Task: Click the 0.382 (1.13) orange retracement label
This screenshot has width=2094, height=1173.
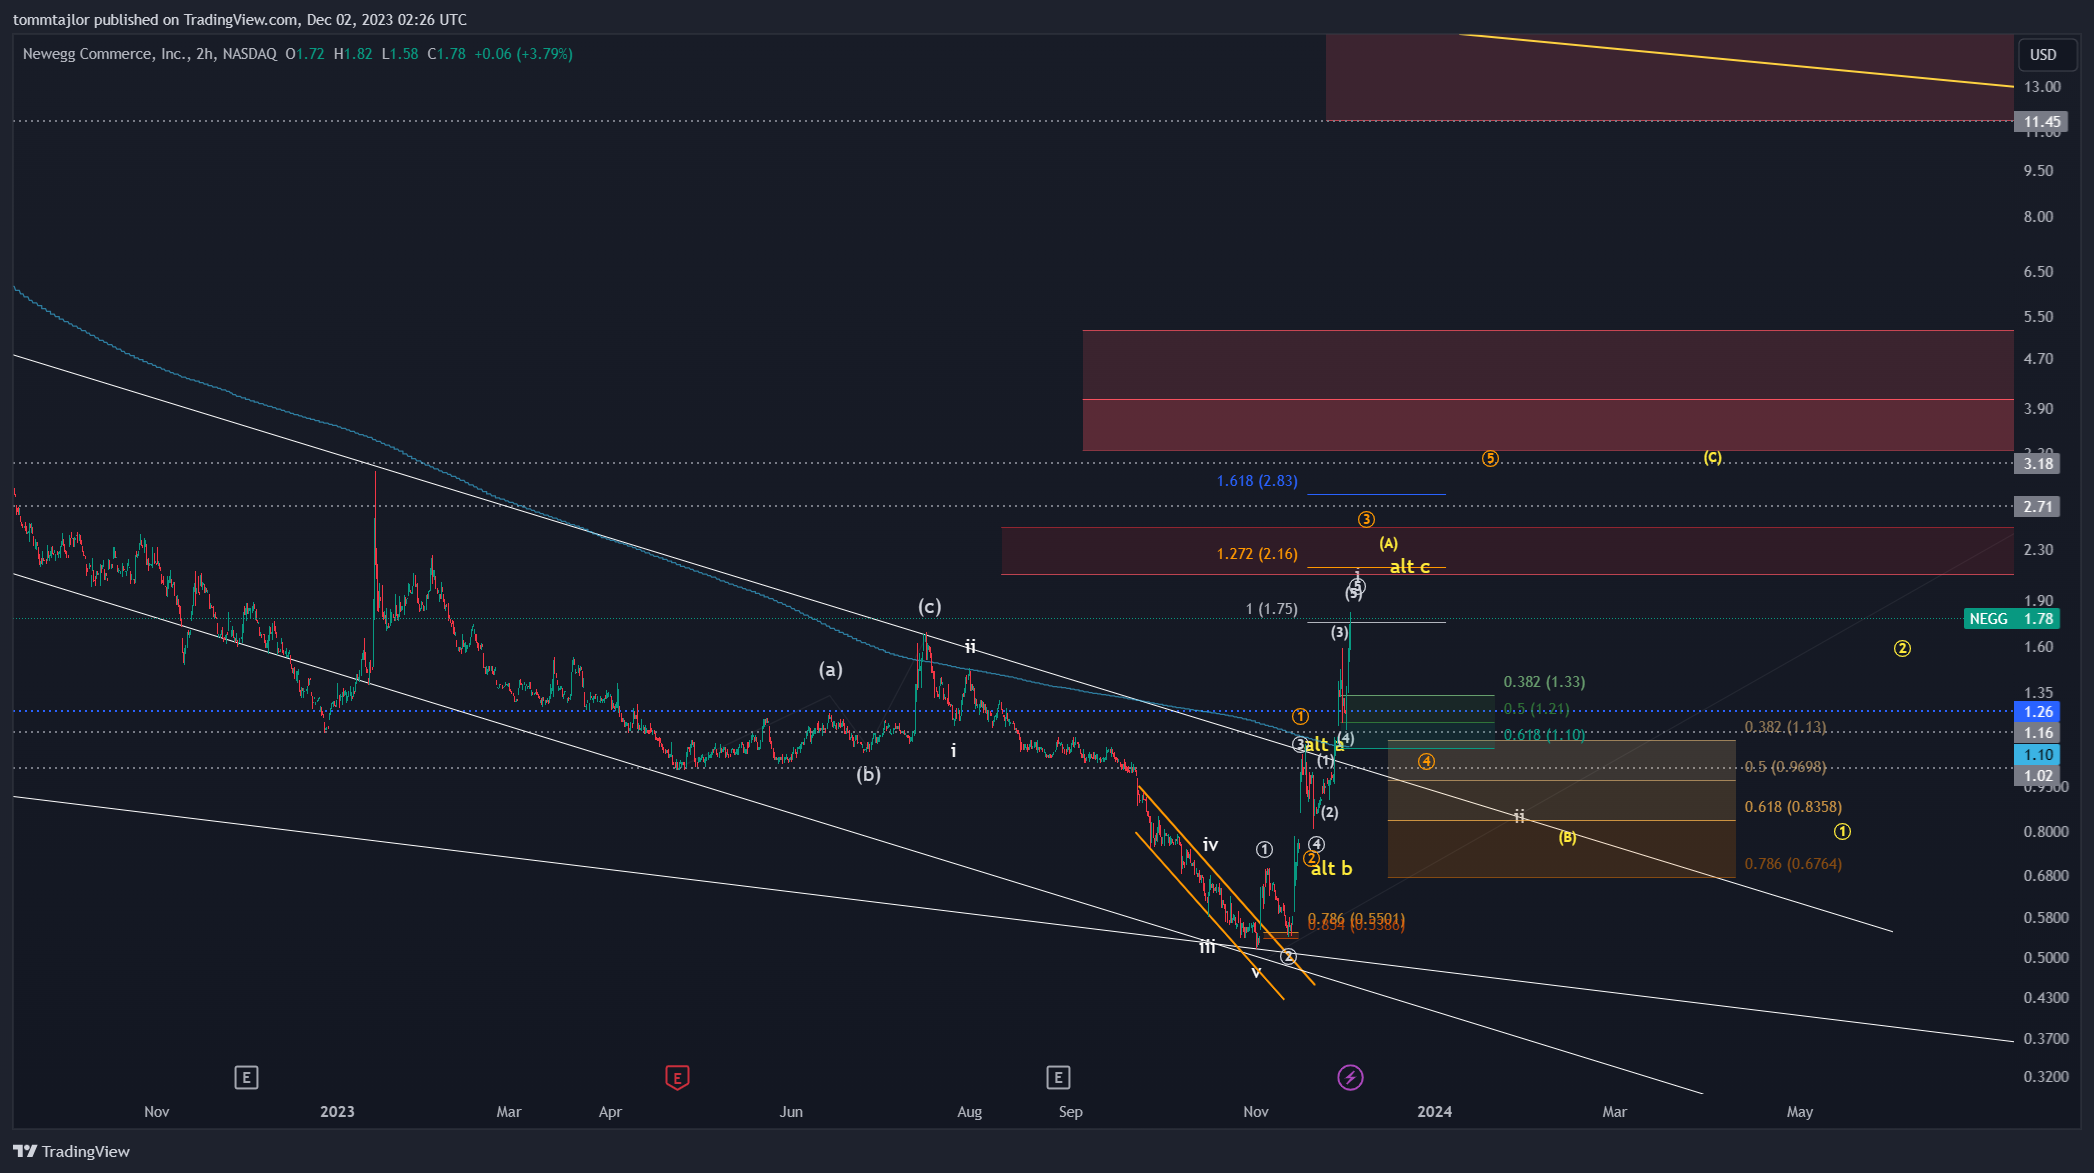Action: (1786, 727)
